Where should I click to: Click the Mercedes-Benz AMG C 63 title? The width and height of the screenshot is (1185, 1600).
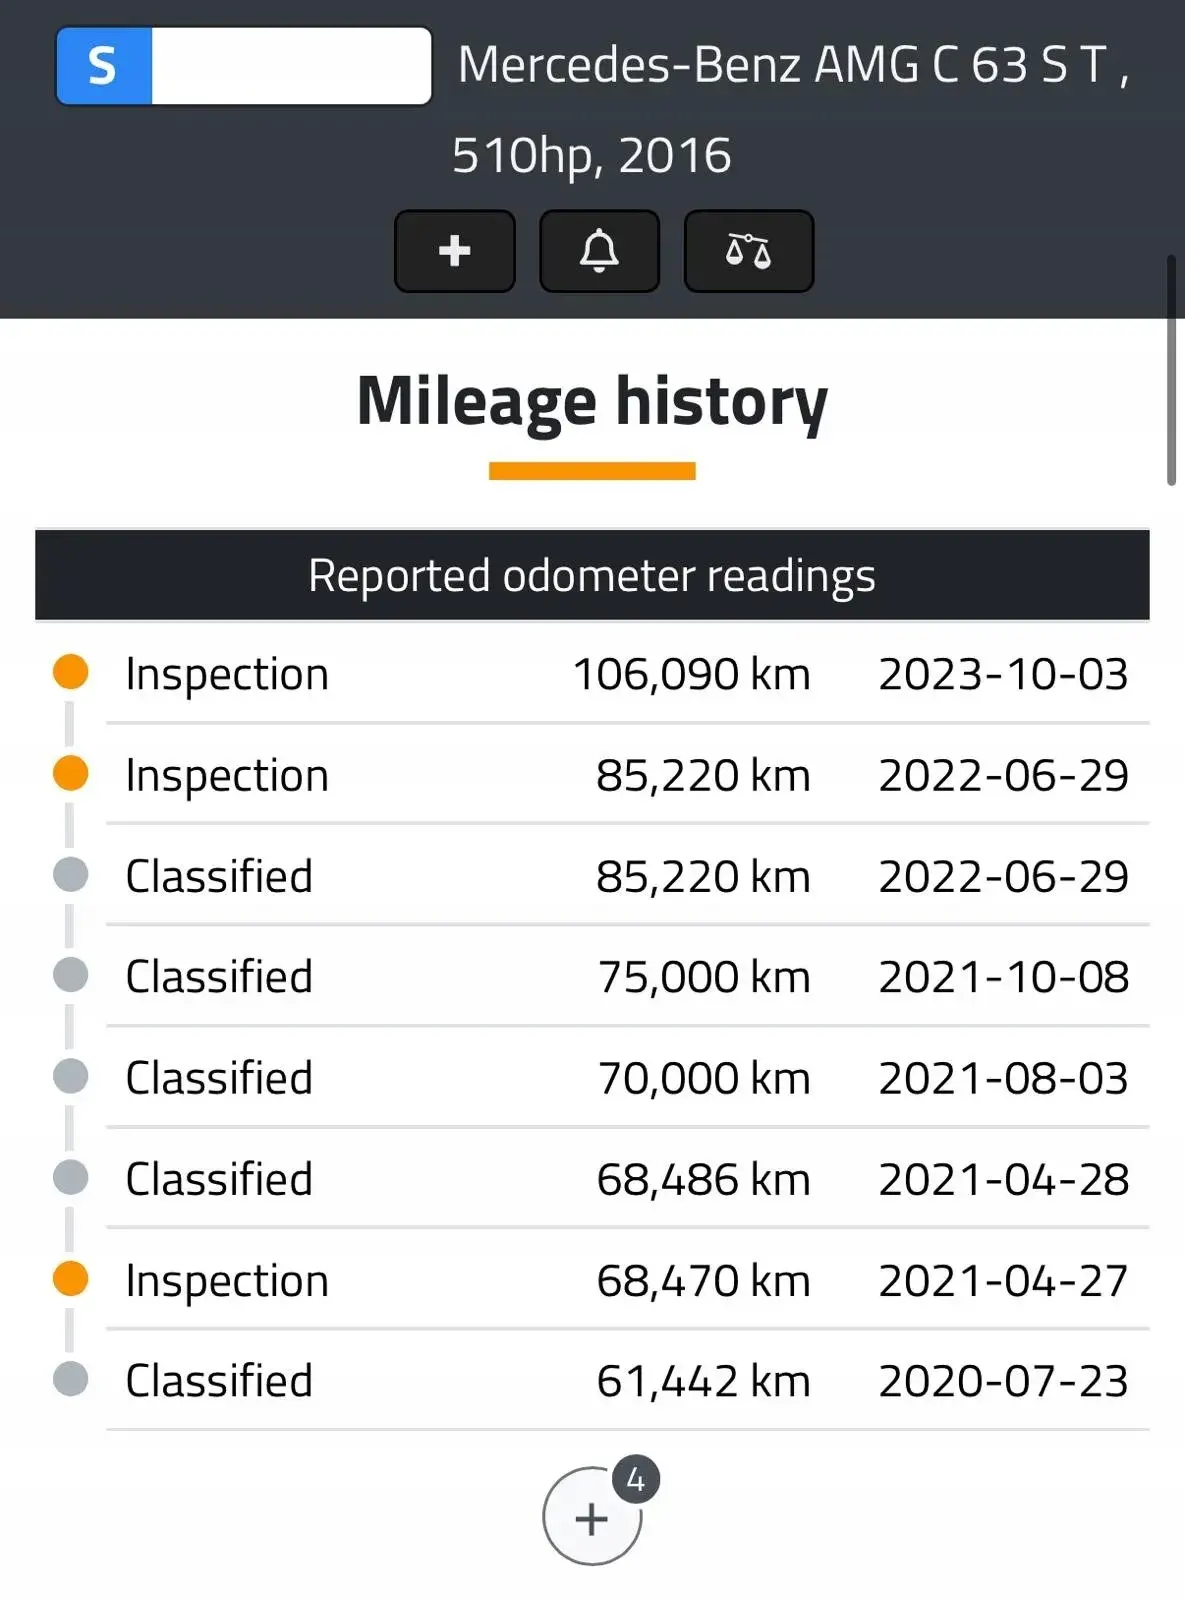[792, 110]
